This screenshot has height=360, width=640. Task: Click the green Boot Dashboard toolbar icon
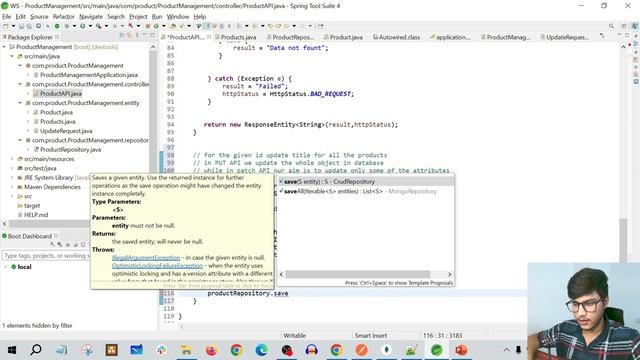pos(57,26)
